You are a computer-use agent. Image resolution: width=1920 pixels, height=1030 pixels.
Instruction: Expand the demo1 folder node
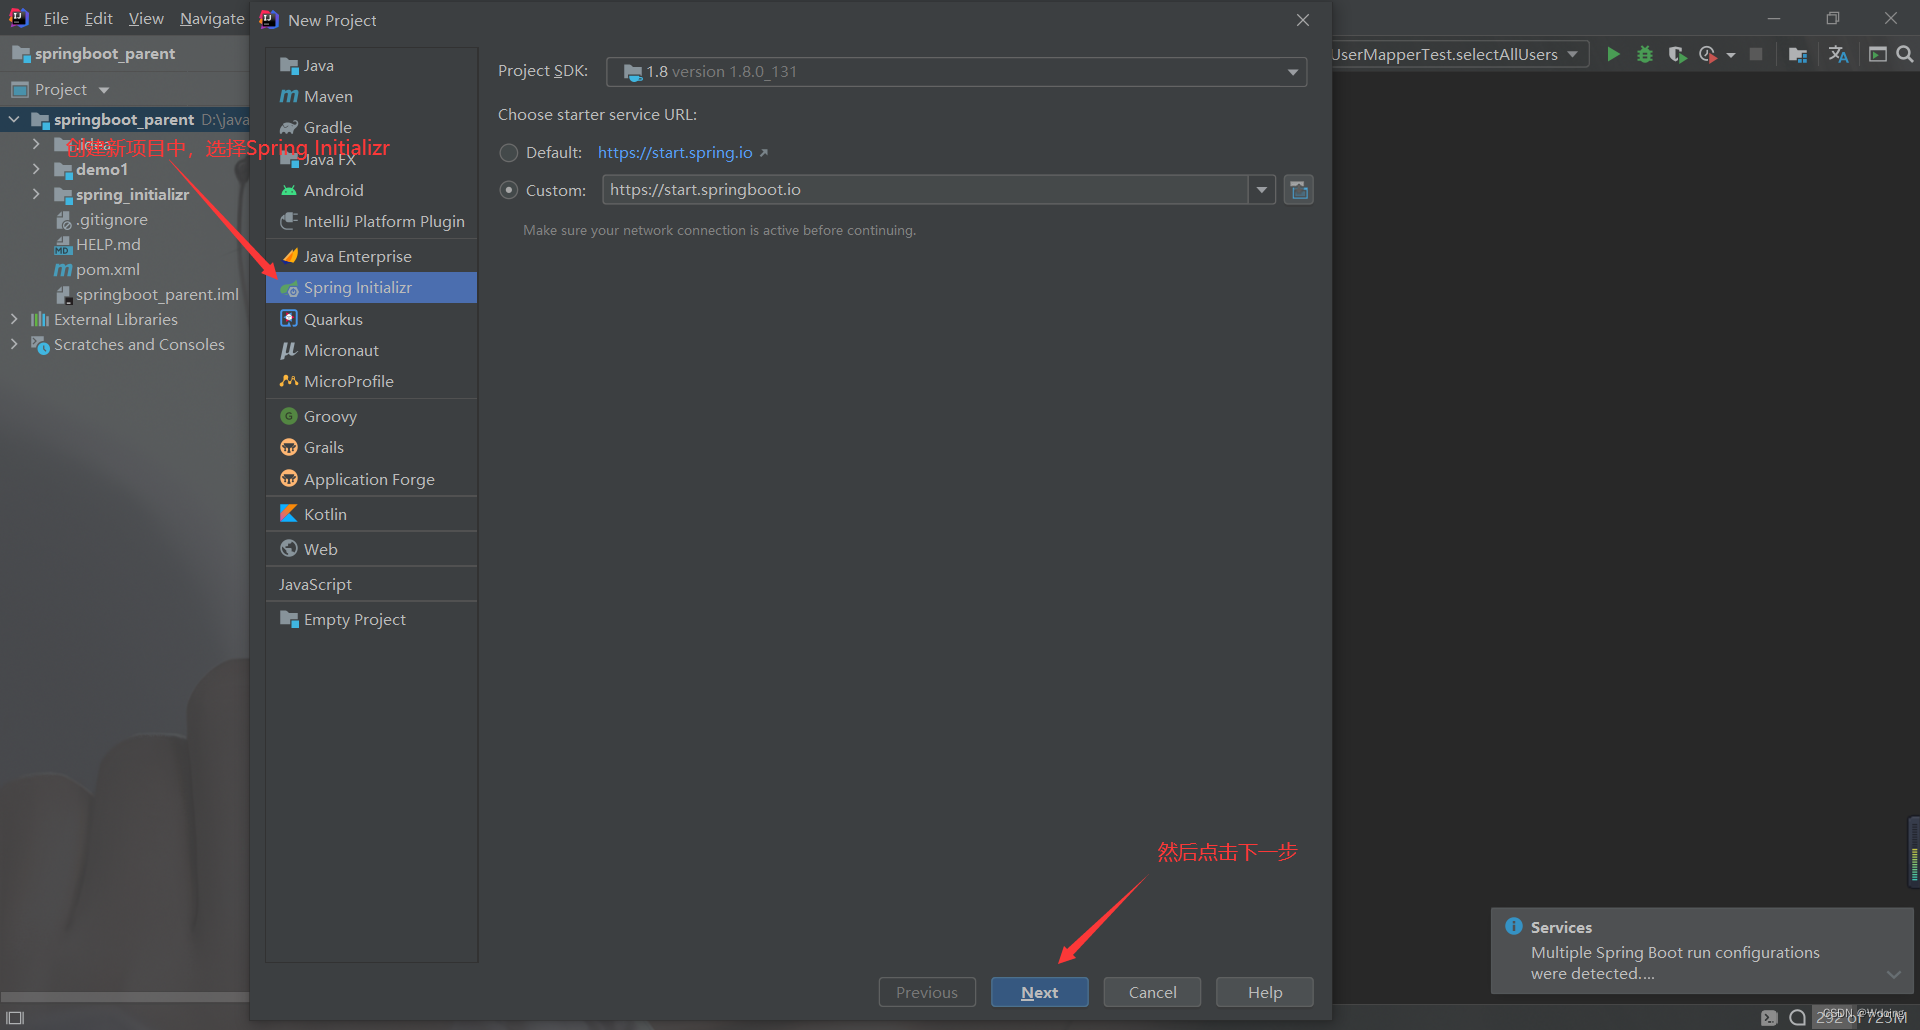coord(36,169)
